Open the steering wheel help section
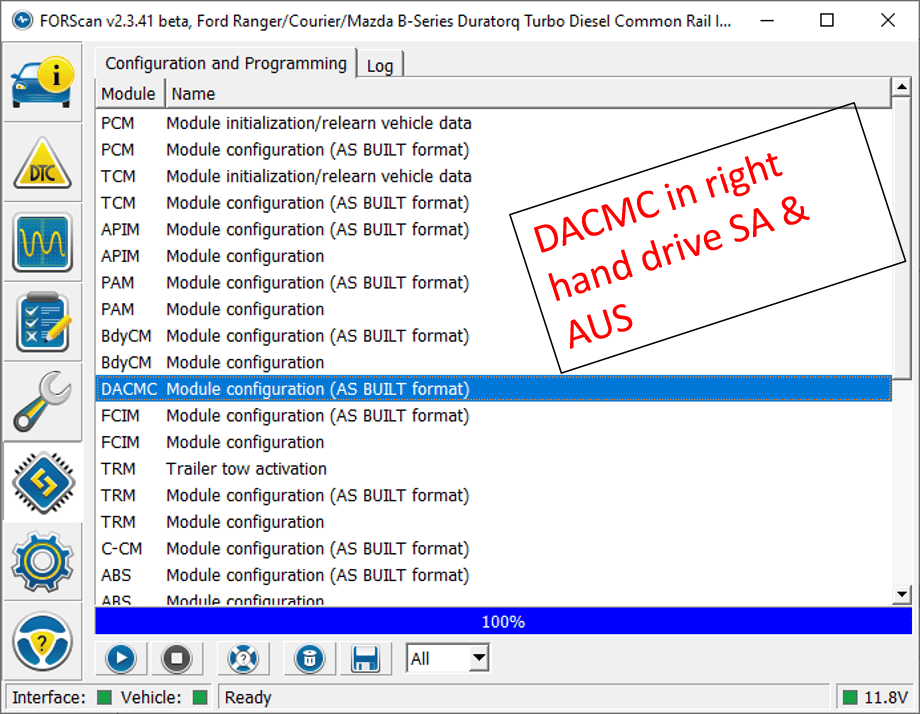Image resolution: width=920 pixels, height=714 pixels. (43, 641)
